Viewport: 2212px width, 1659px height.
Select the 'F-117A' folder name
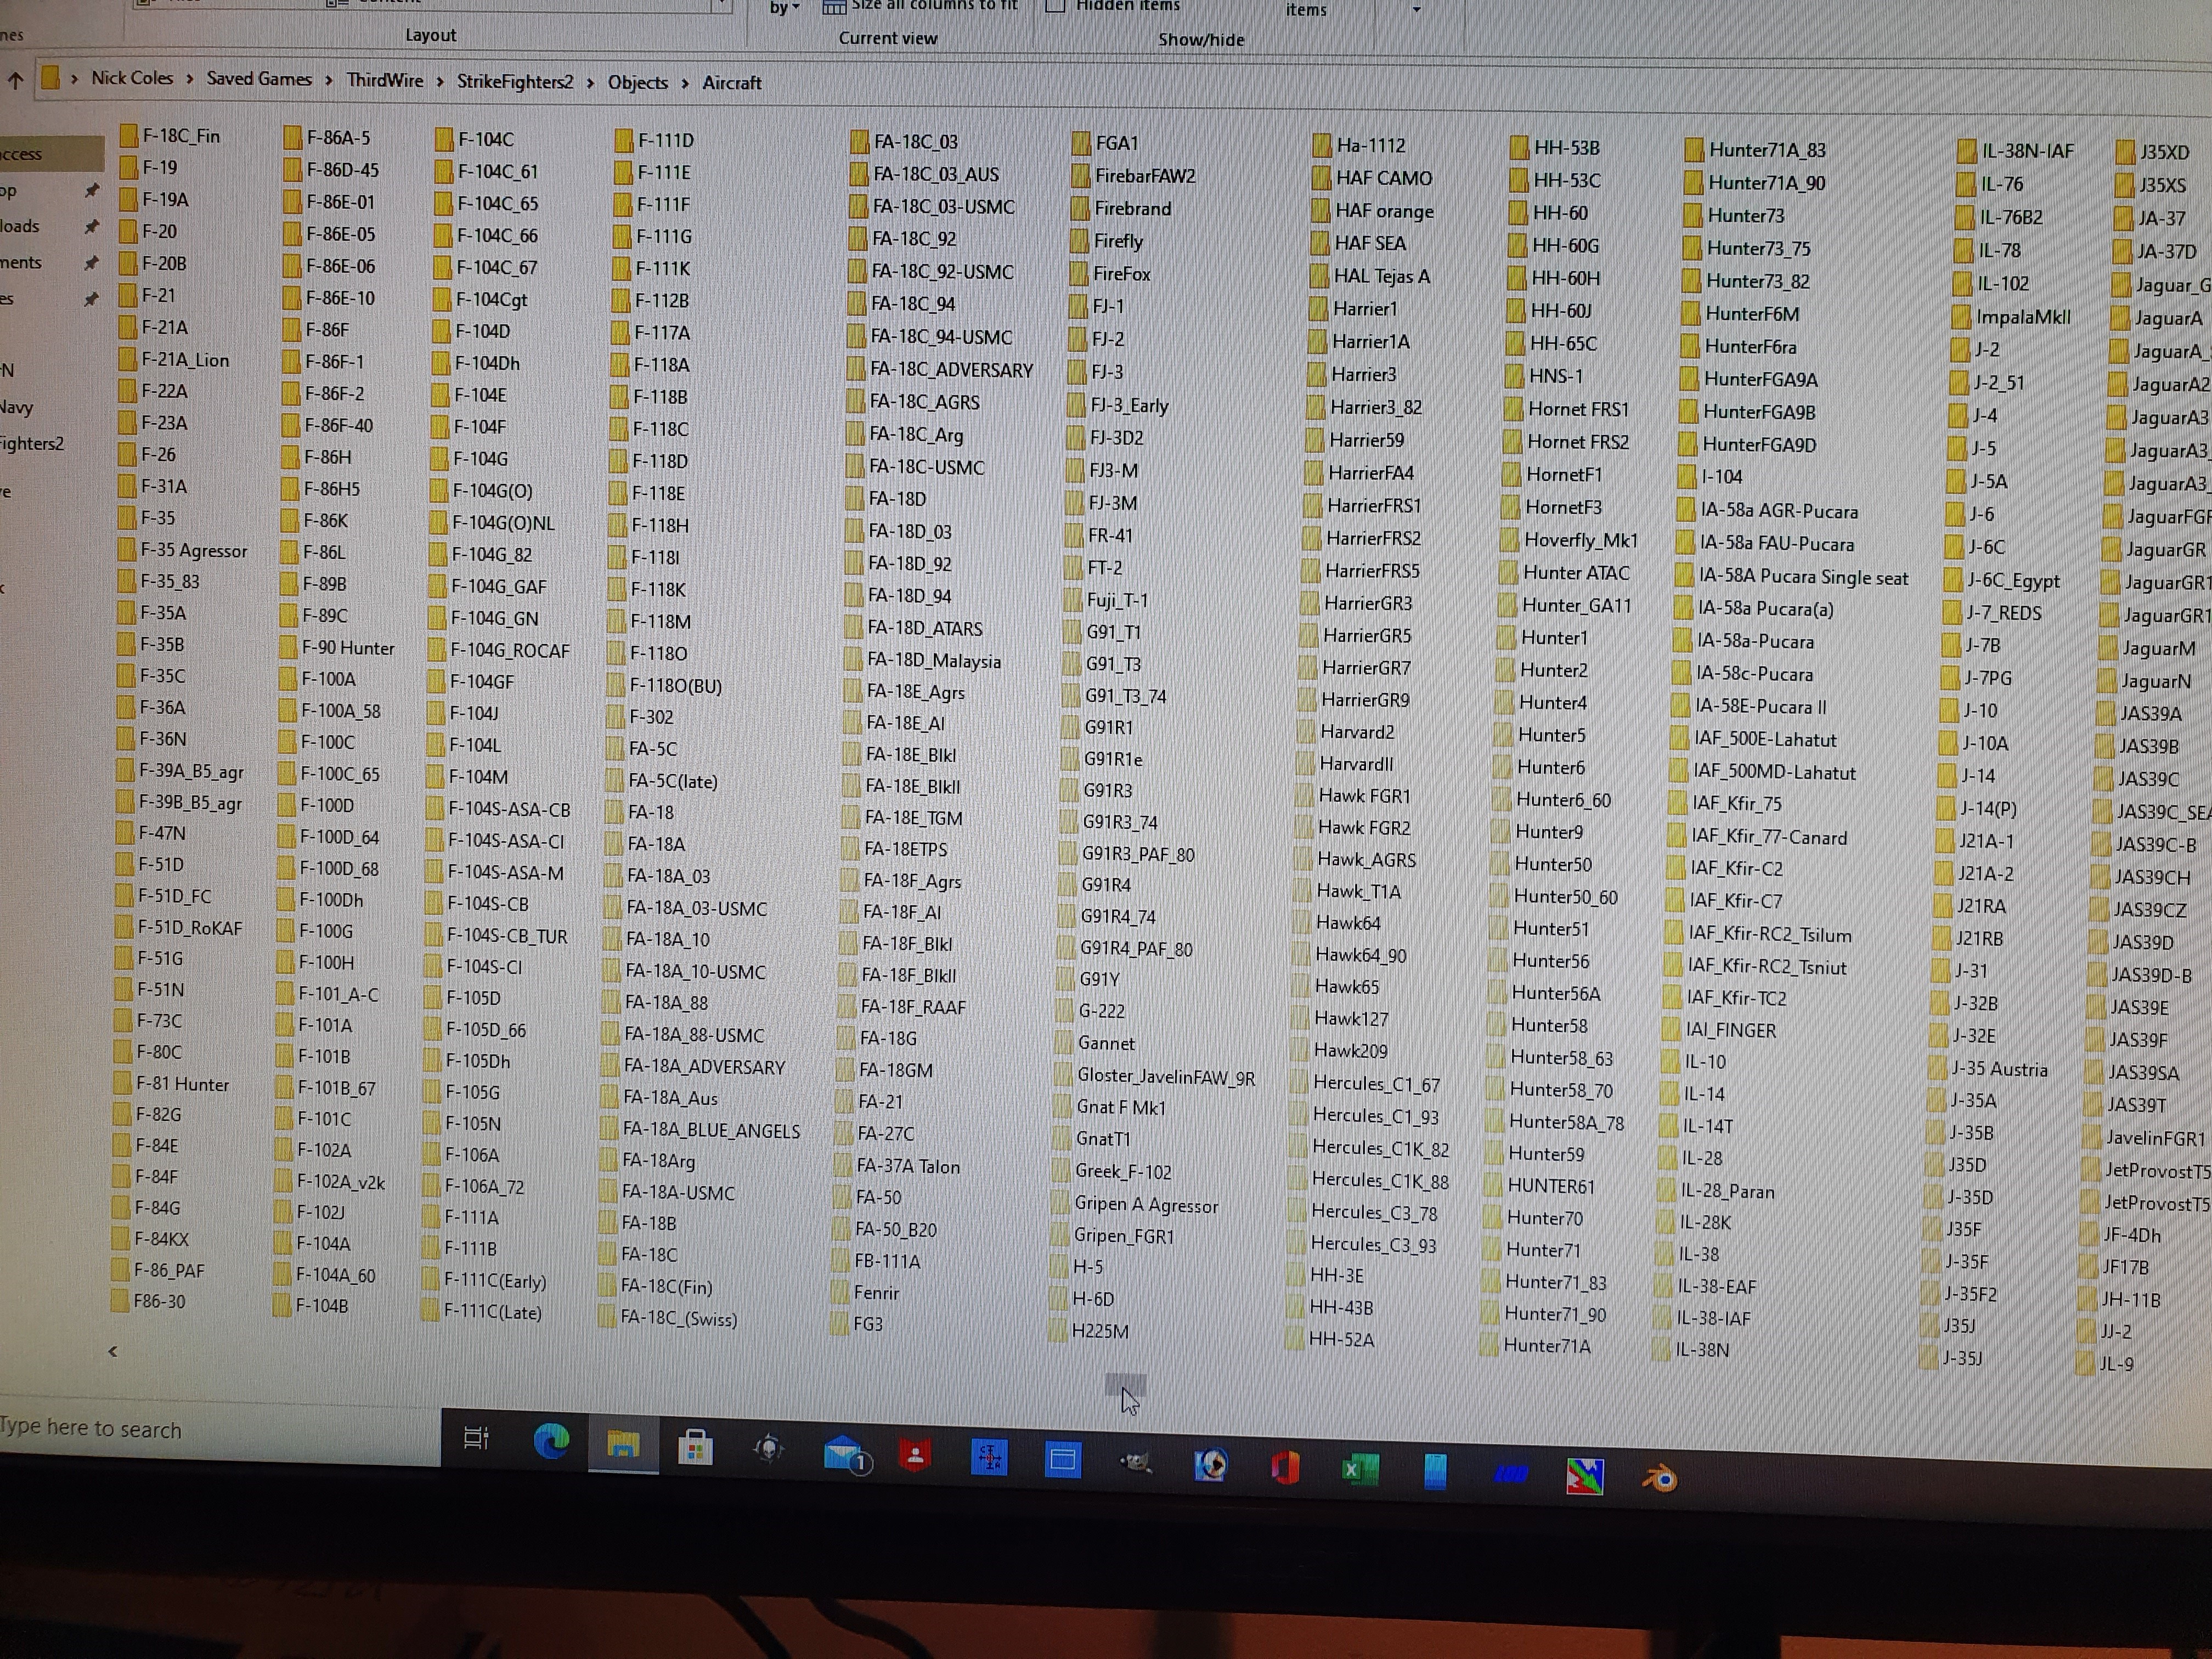(662, 333)
